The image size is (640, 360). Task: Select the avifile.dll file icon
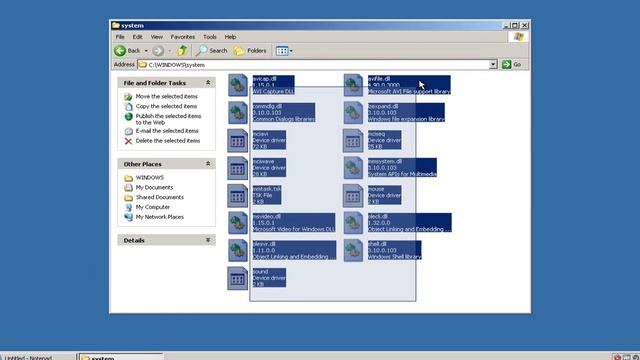click(353, 85)
